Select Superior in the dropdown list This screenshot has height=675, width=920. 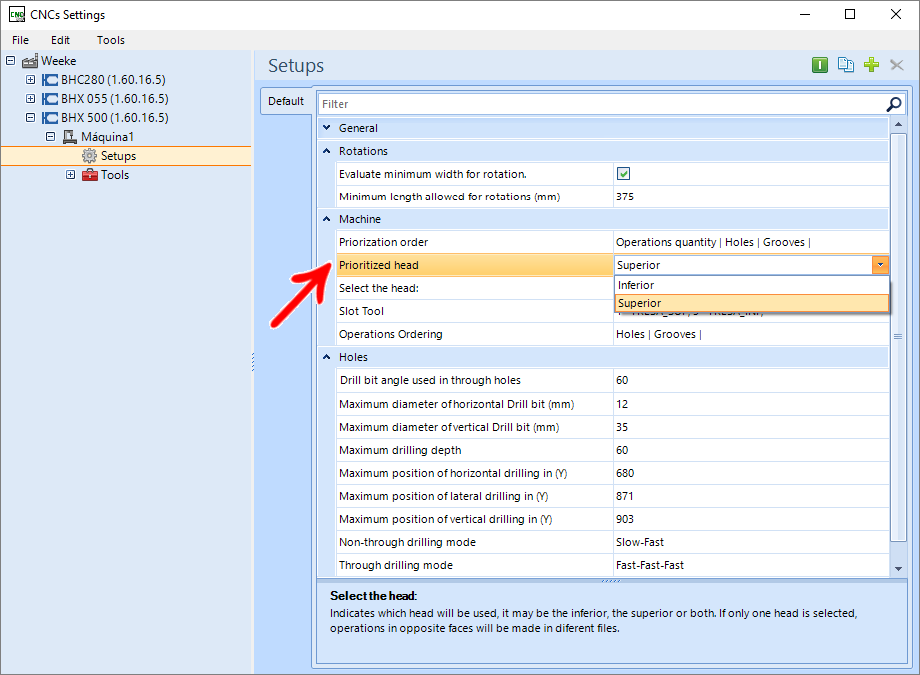pyautogui.click(x=752, y=303)
